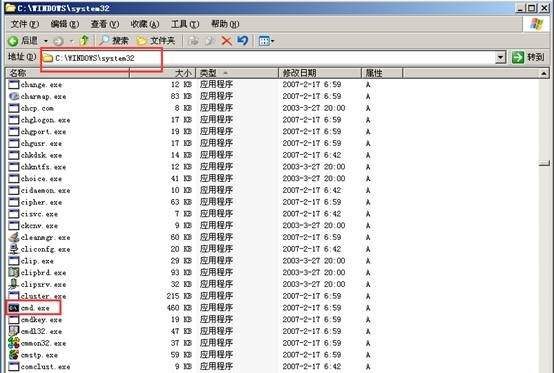Open the Views dropdown button
Viewport: 554px width, 373px height.
pyautogui.click(x=267, y=41)
